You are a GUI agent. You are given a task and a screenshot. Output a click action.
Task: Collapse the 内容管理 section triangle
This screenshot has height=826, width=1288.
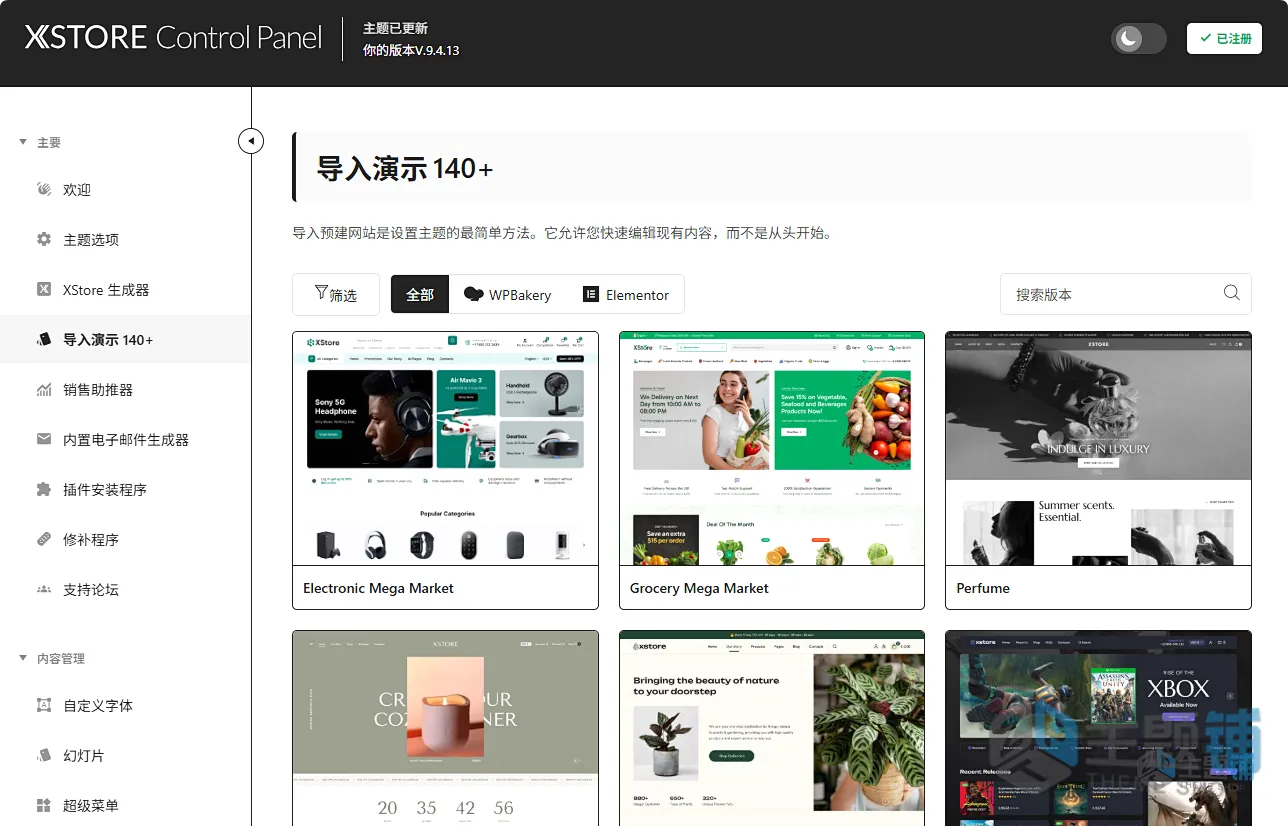coord(23,658)
